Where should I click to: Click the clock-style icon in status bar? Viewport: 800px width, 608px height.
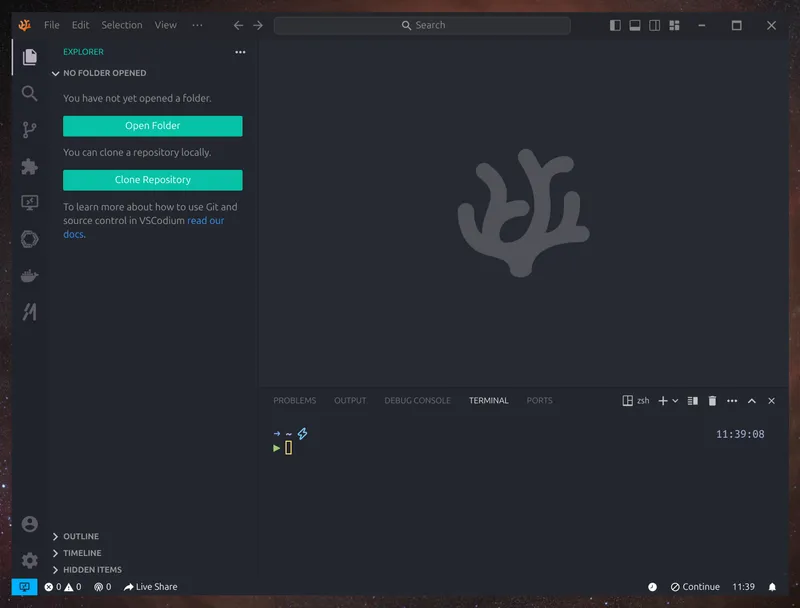(653, 587)
